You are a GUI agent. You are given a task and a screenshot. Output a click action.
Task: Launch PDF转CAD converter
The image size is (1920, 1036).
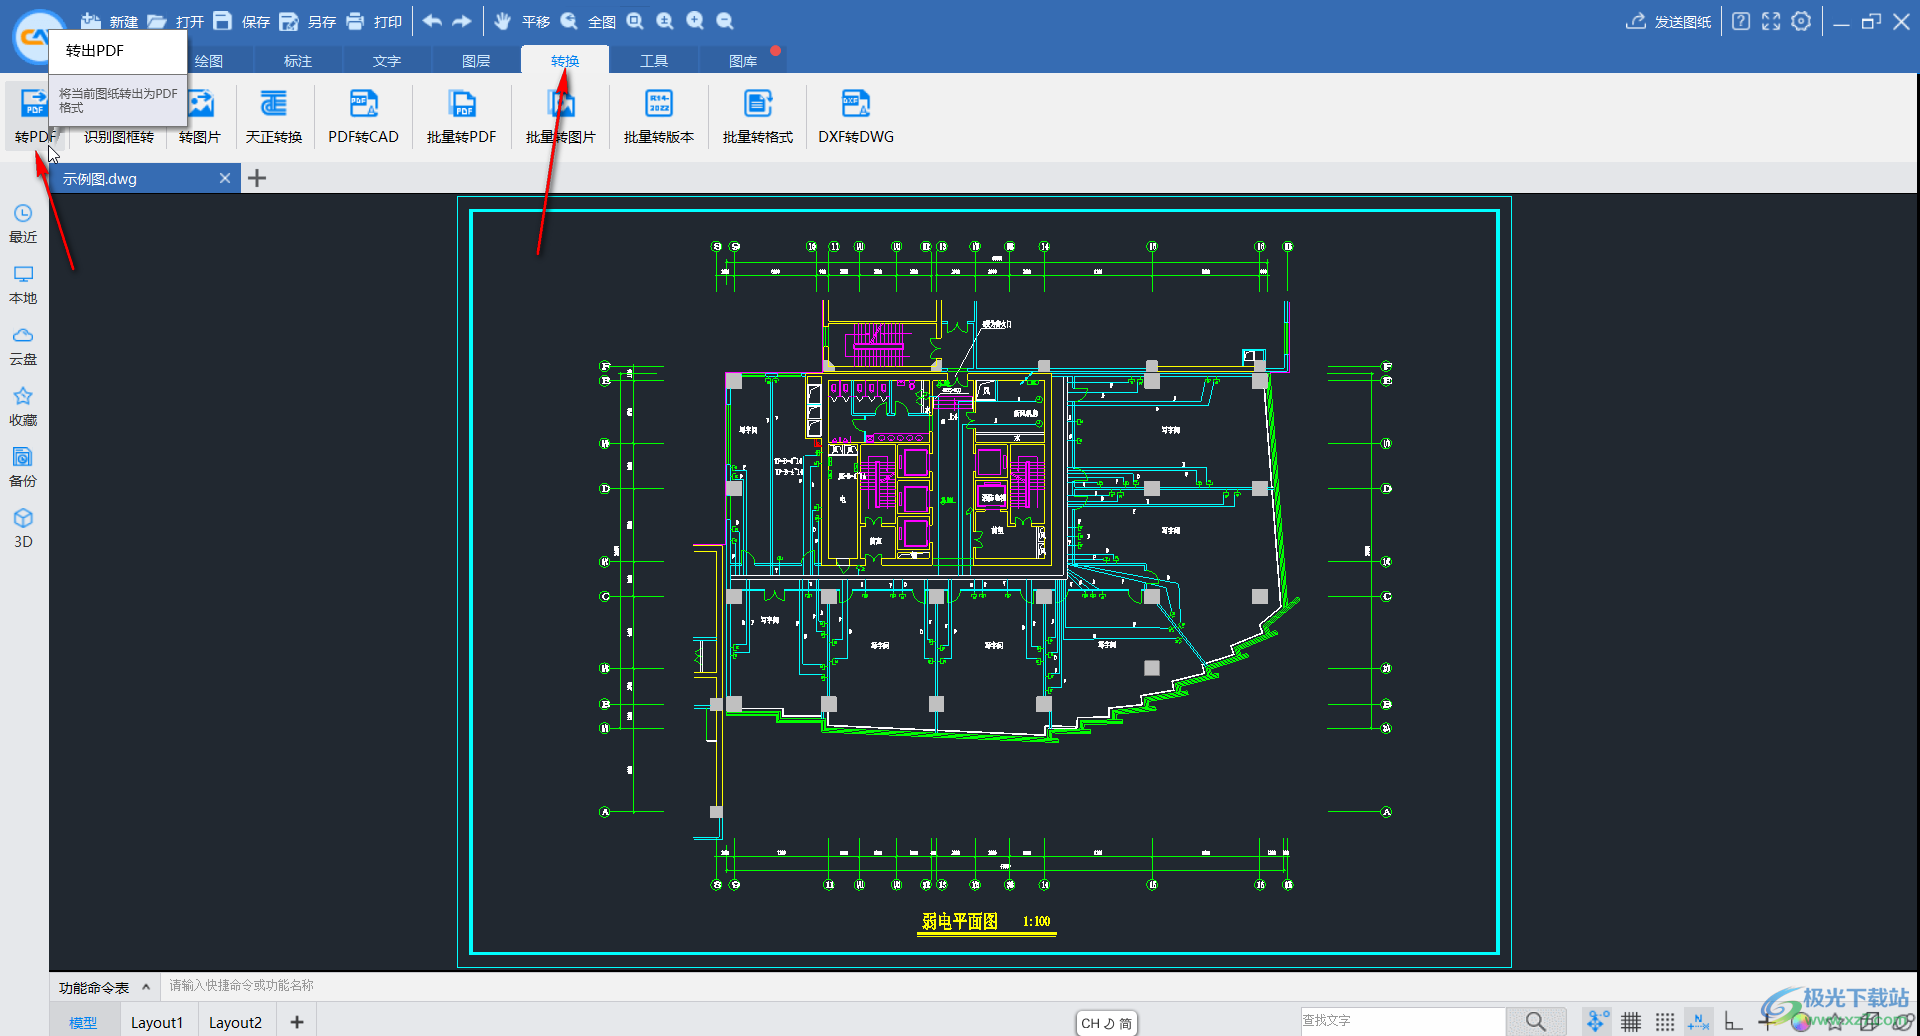[x=363, y=117]
